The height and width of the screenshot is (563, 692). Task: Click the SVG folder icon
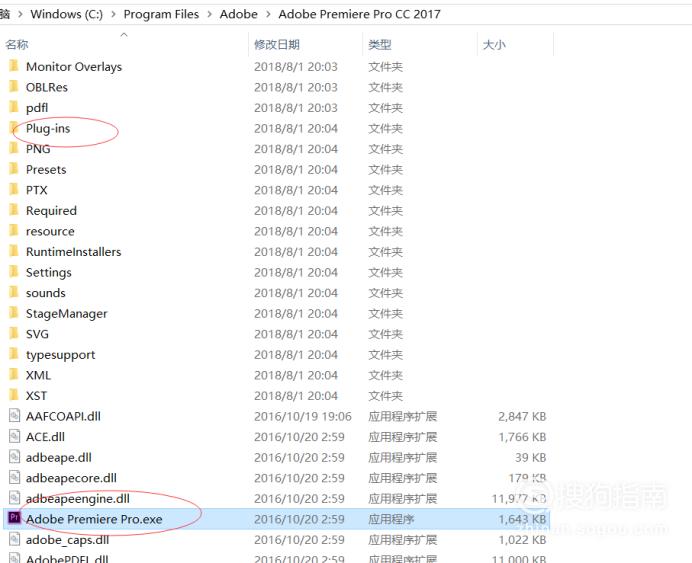tap(14, 334)
